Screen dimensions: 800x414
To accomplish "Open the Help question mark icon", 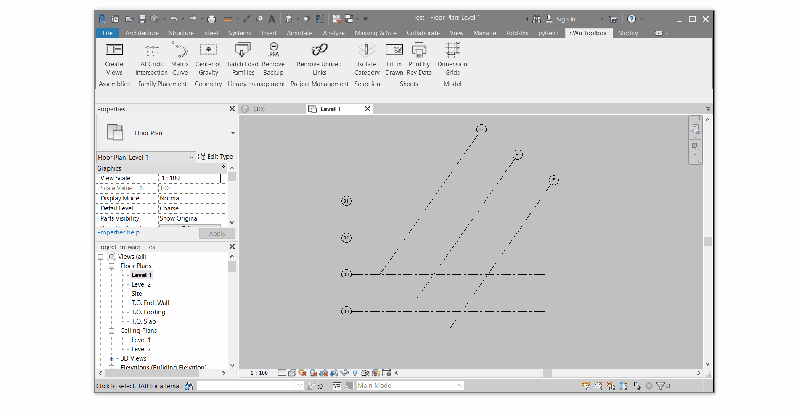I will point(632,19).
